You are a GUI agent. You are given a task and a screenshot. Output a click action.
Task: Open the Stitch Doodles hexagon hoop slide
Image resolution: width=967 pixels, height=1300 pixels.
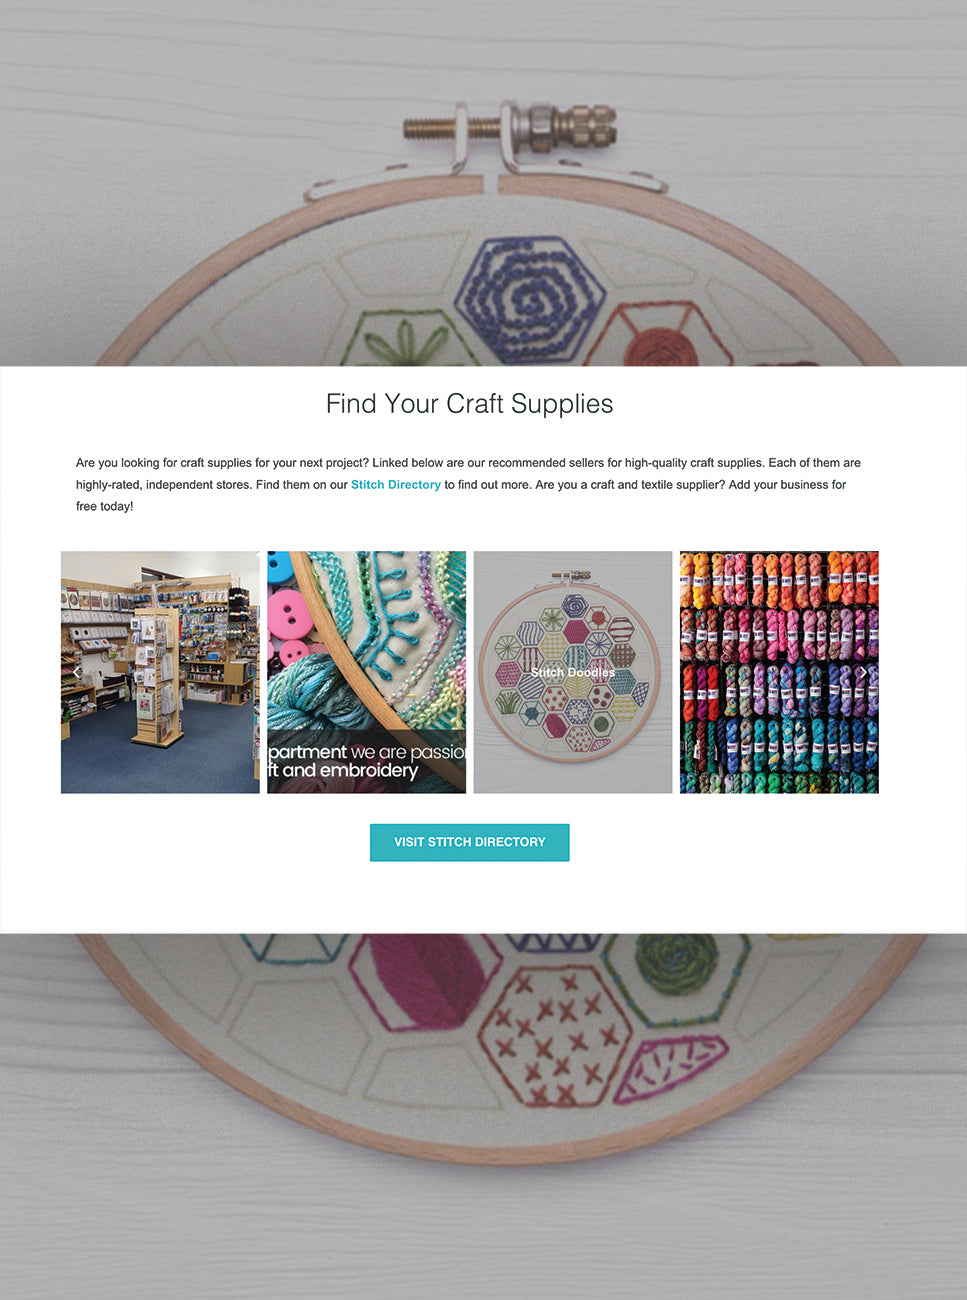[573, 672]
